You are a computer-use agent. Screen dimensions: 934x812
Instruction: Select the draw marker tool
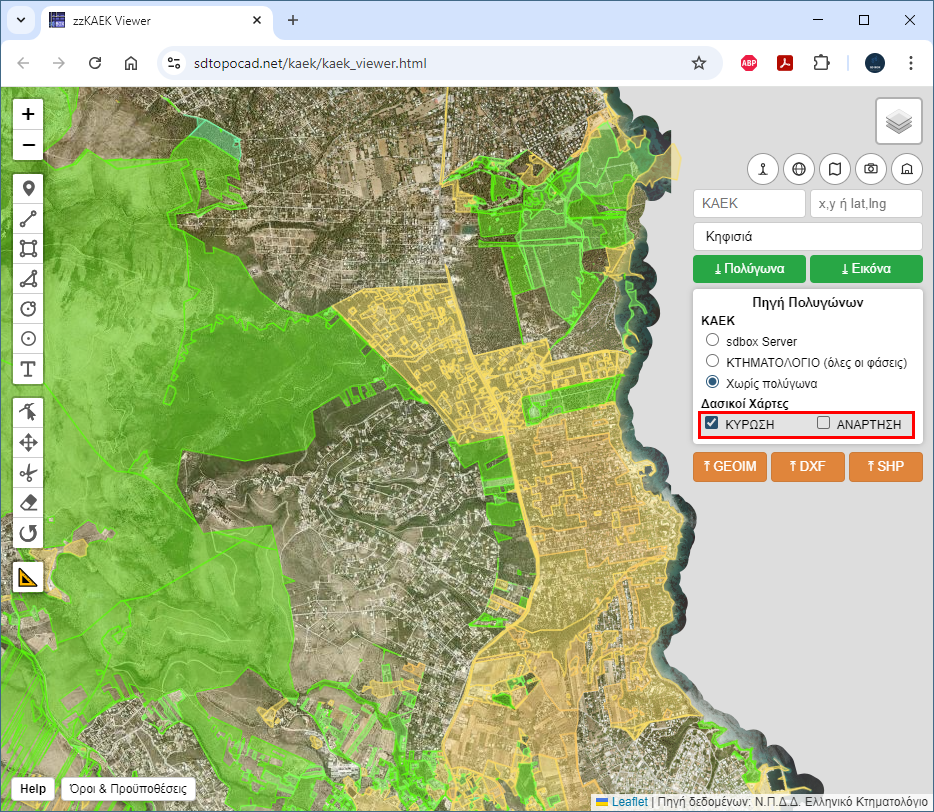(x=28, y=189)
